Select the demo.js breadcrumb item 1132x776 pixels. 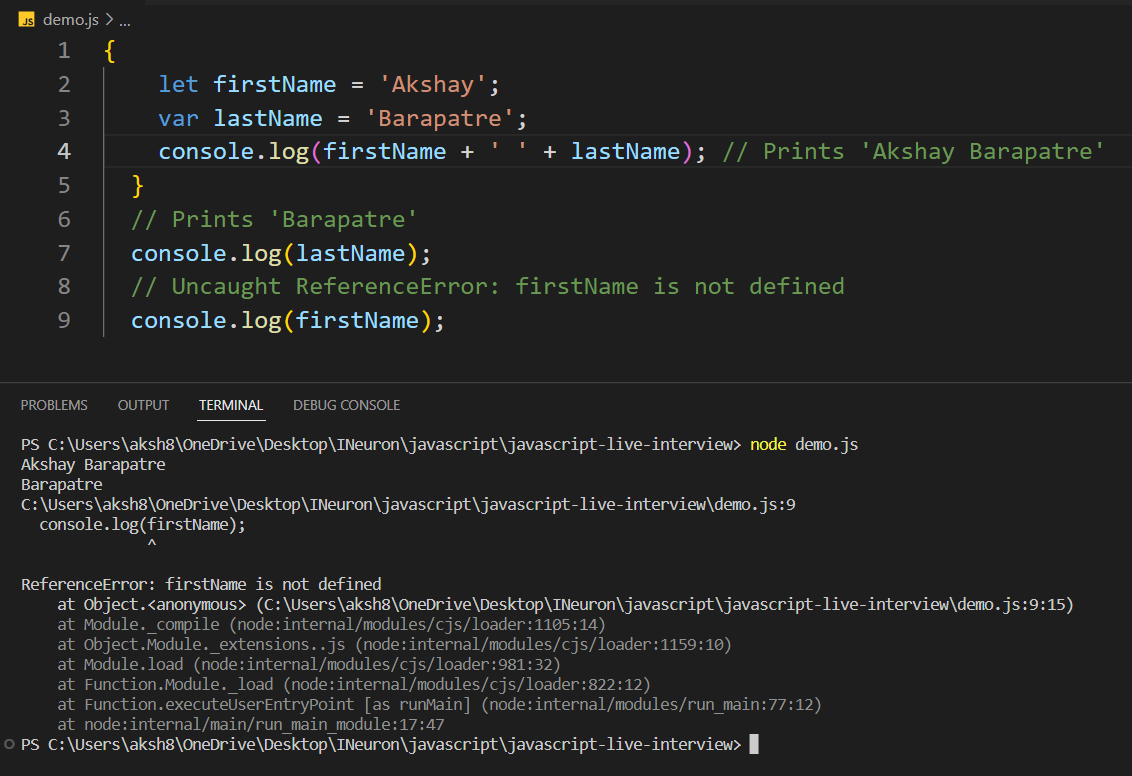(x=71, y=19)
